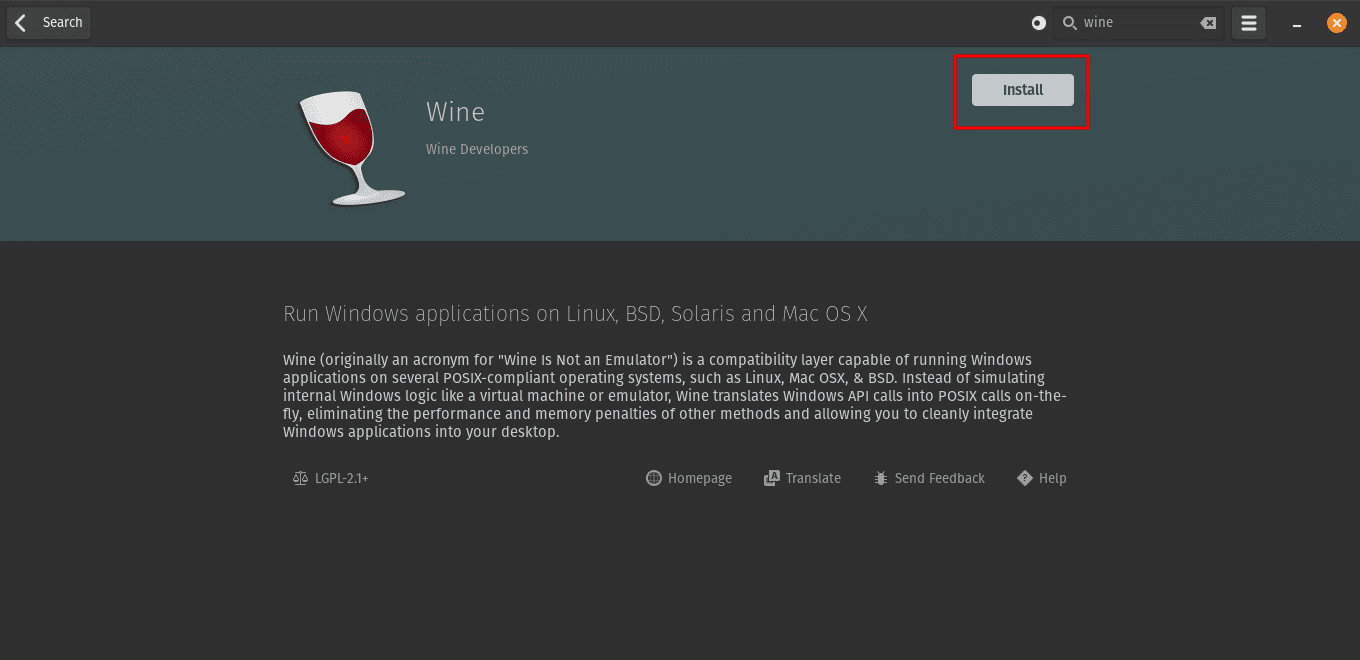
Task: Open Help using the question mark icon
Action: [1024, 478]
